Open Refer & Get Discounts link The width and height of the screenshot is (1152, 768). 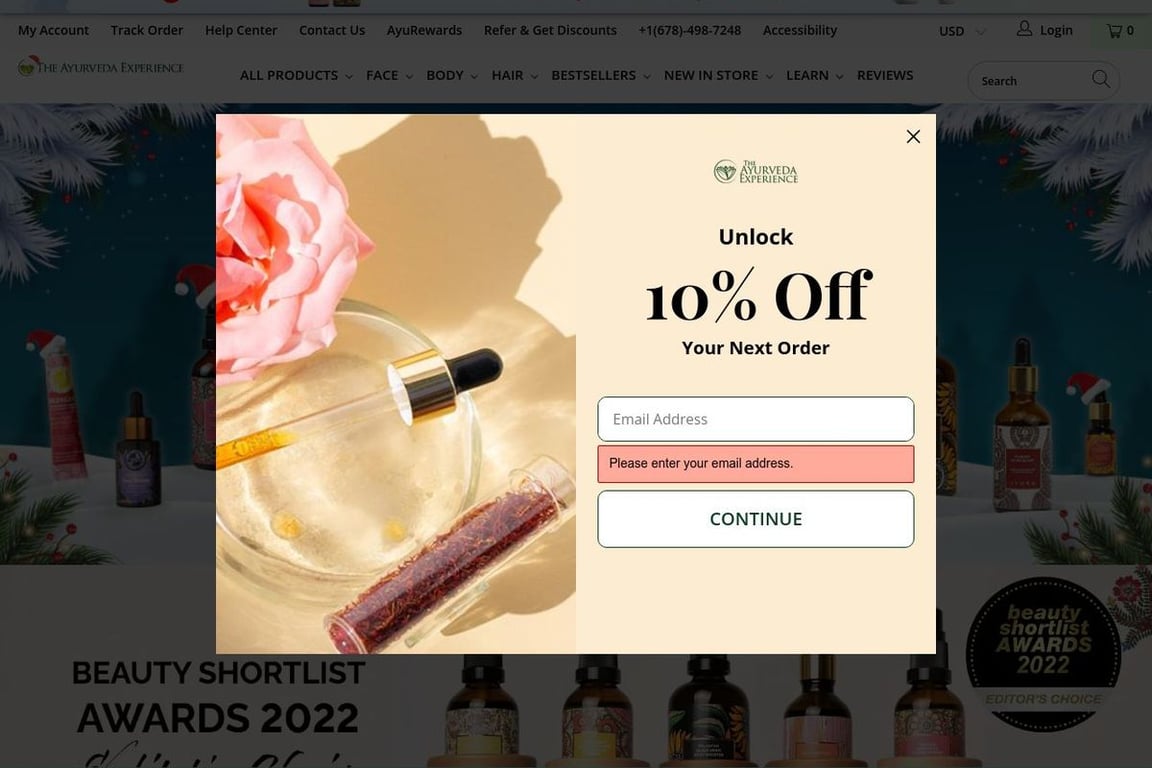550,30
